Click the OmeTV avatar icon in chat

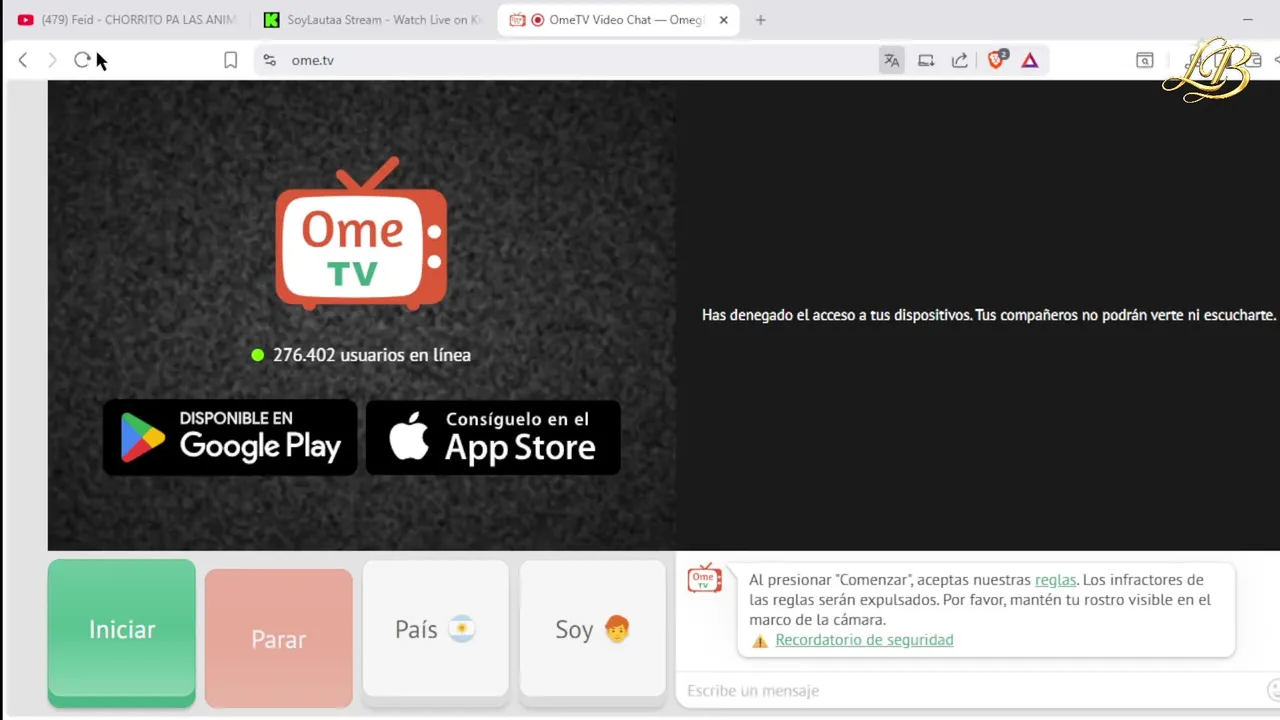(704, 578)
